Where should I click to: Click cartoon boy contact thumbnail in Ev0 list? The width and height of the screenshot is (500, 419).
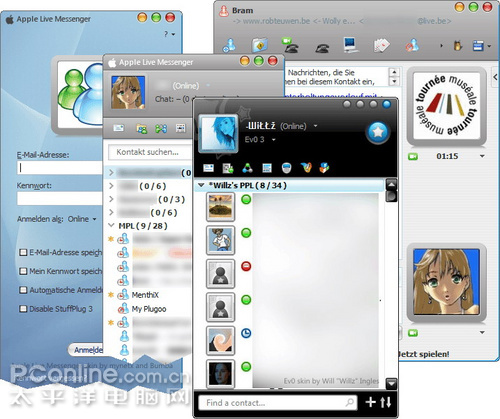click(220, 240)
